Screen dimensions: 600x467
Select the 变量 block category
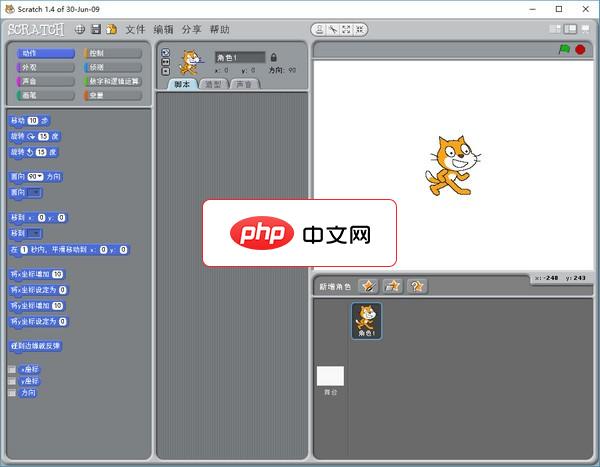pyautogui.click(x=113, y=95)
